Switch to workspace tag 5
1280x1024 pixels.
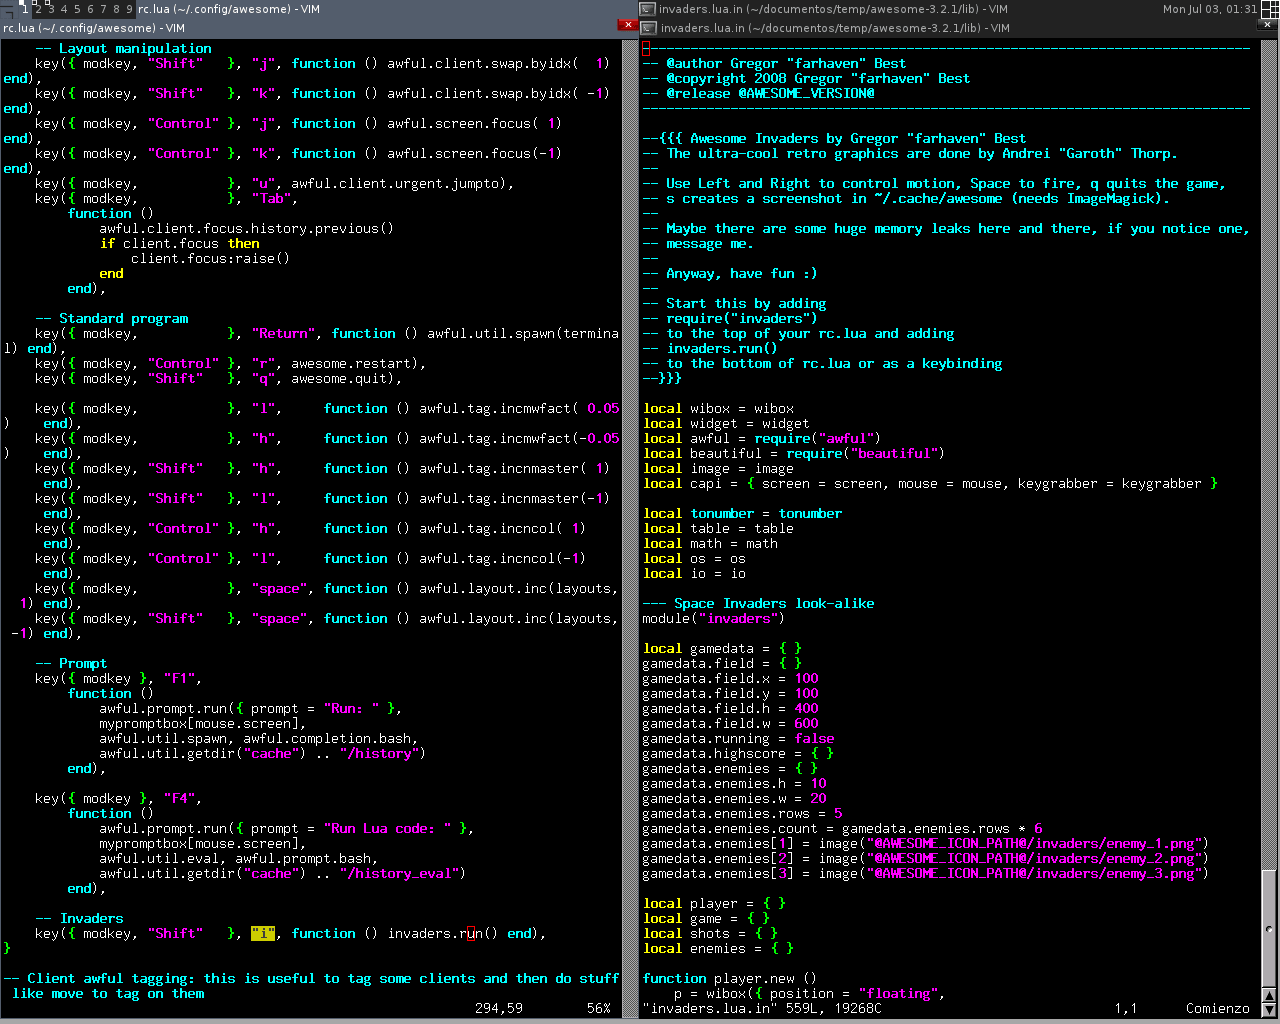[77, 9]
